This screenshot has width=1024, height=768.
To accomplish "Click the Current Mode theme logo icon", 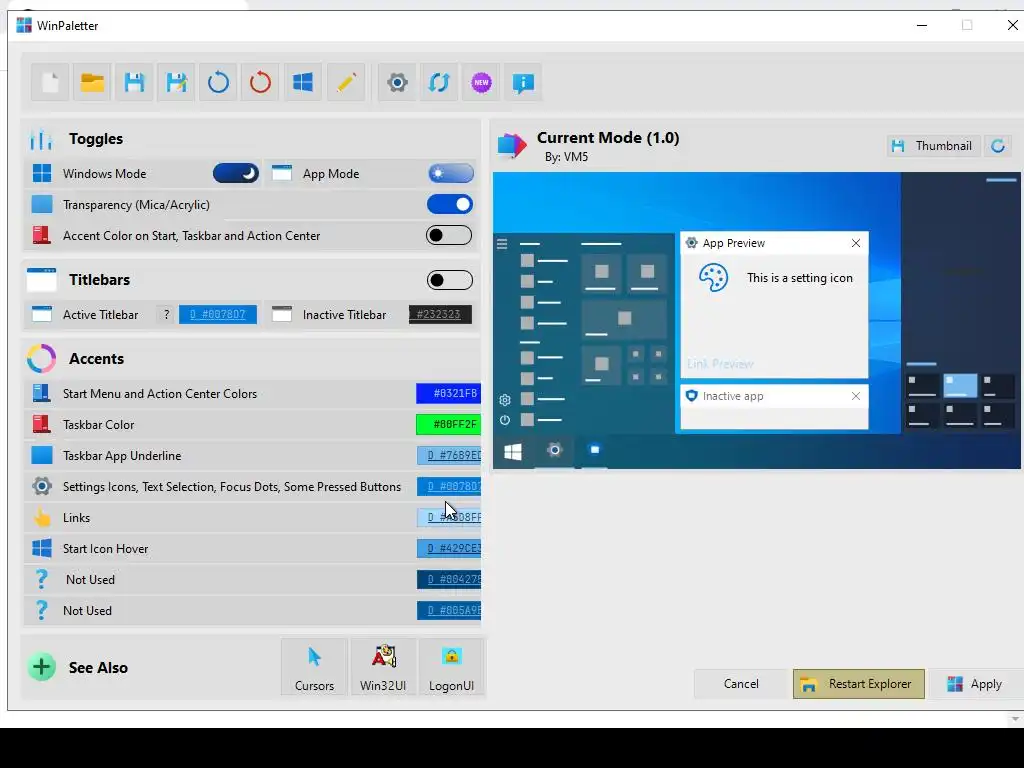I will [511, 145].
